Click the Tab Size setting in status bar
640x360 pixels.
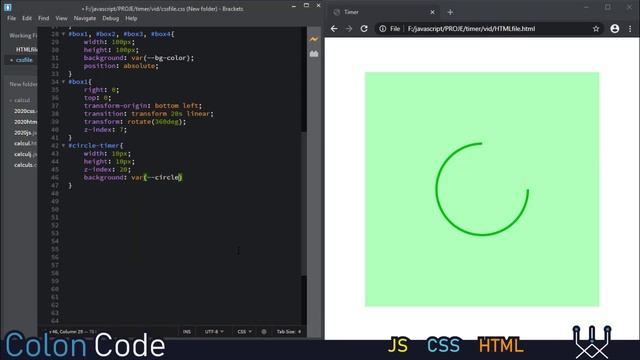[289, 331]
